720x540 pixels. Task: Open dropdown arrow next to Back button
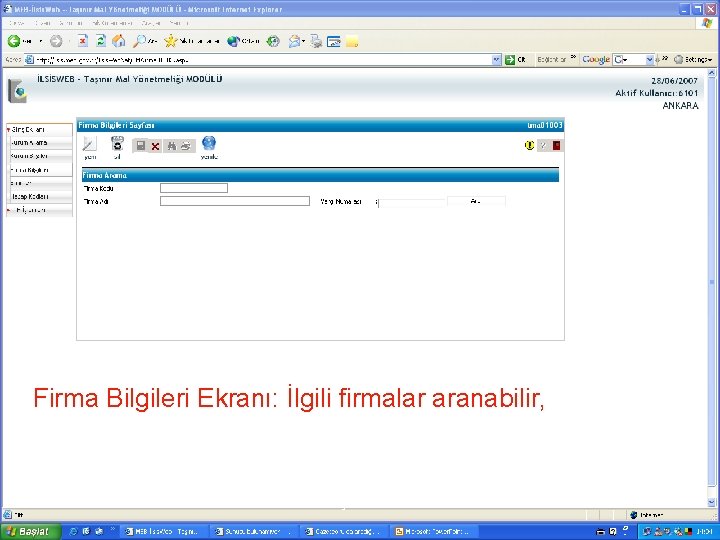[40, 41]
